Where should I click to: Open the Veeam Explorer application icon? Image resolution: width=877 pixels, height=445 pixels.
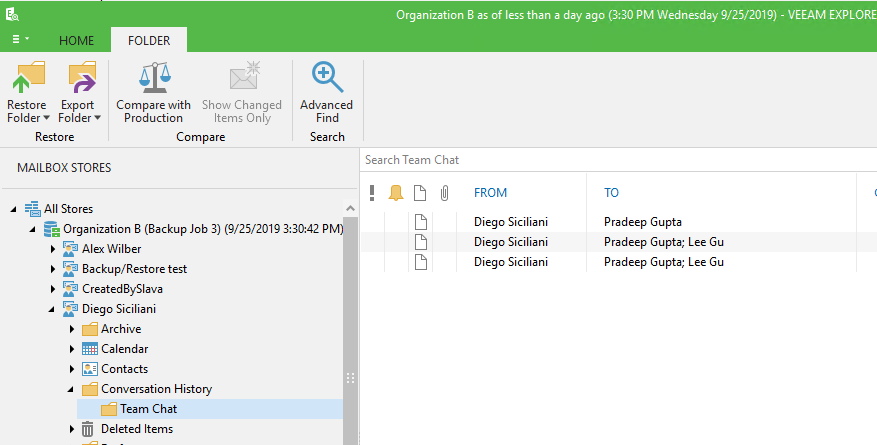[x=12, y=14]
